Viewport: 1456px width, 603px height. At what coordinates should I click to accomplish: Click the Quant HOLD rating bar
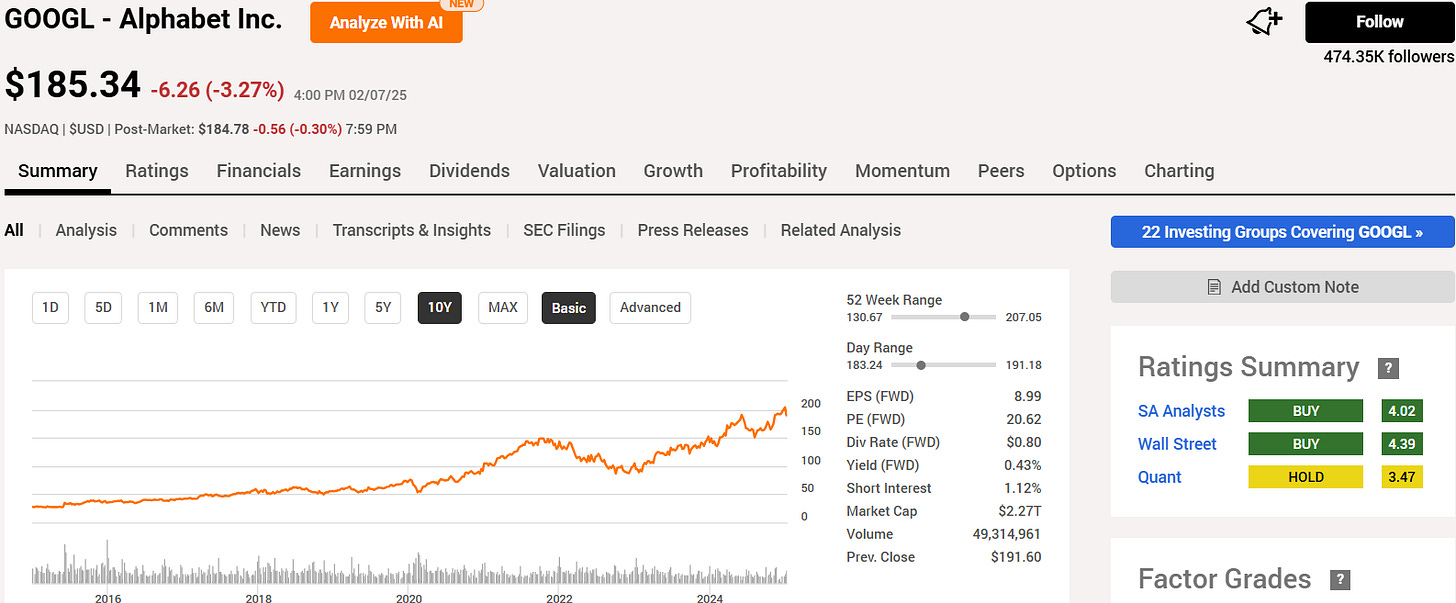tap(1305, 477)
